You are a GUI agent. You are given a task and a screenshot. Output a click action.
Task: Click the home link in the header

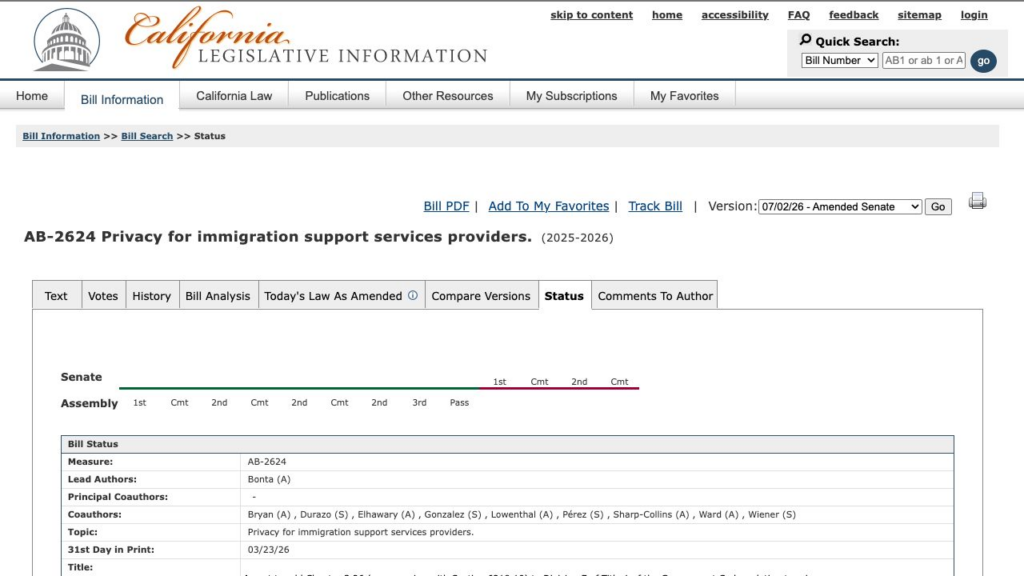667,15
